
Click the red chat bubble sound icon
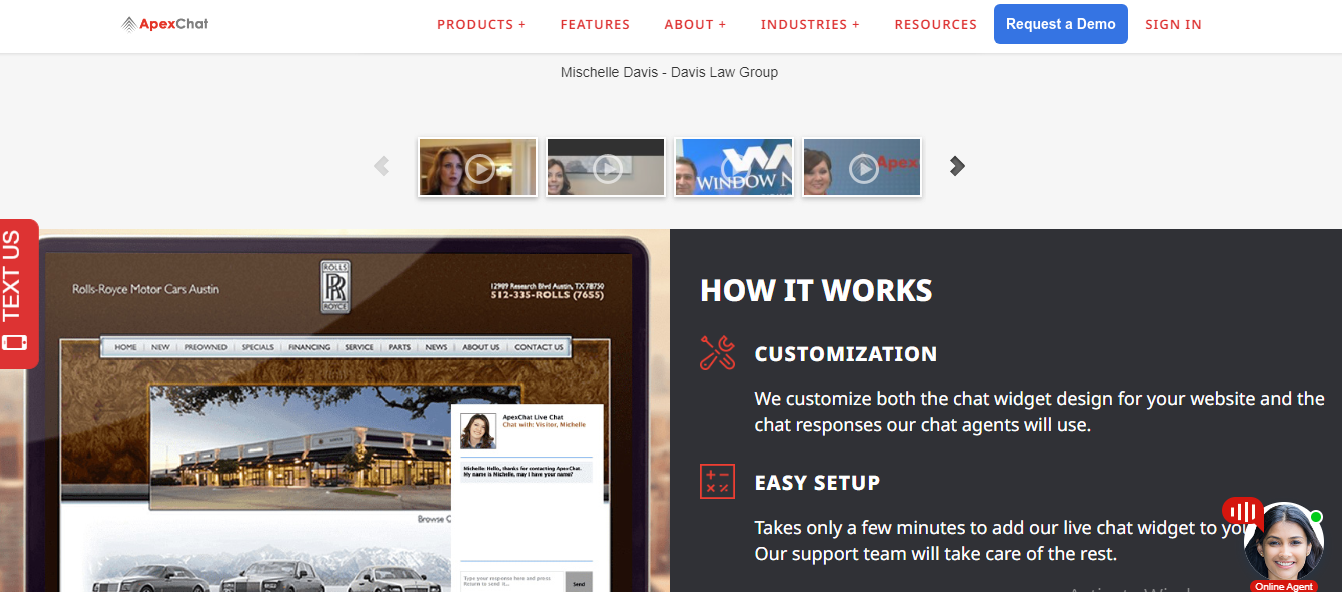1241,512
